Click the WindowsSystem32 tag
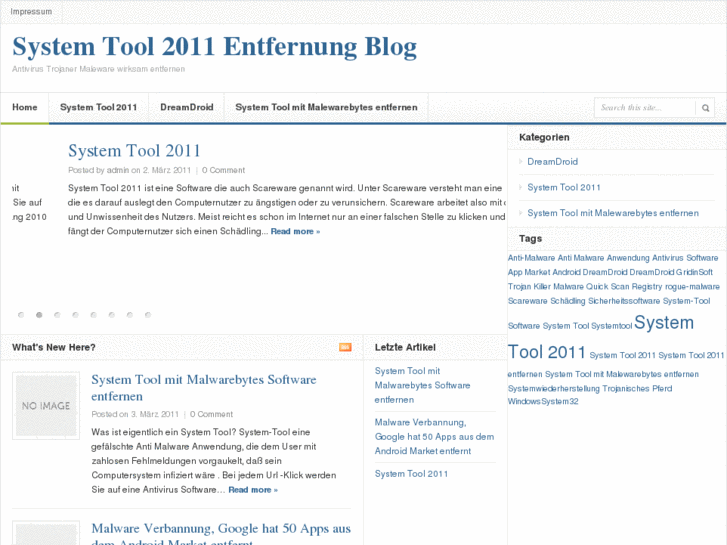Viewport: 727px width, 545px height. click(x=543, y=402)
